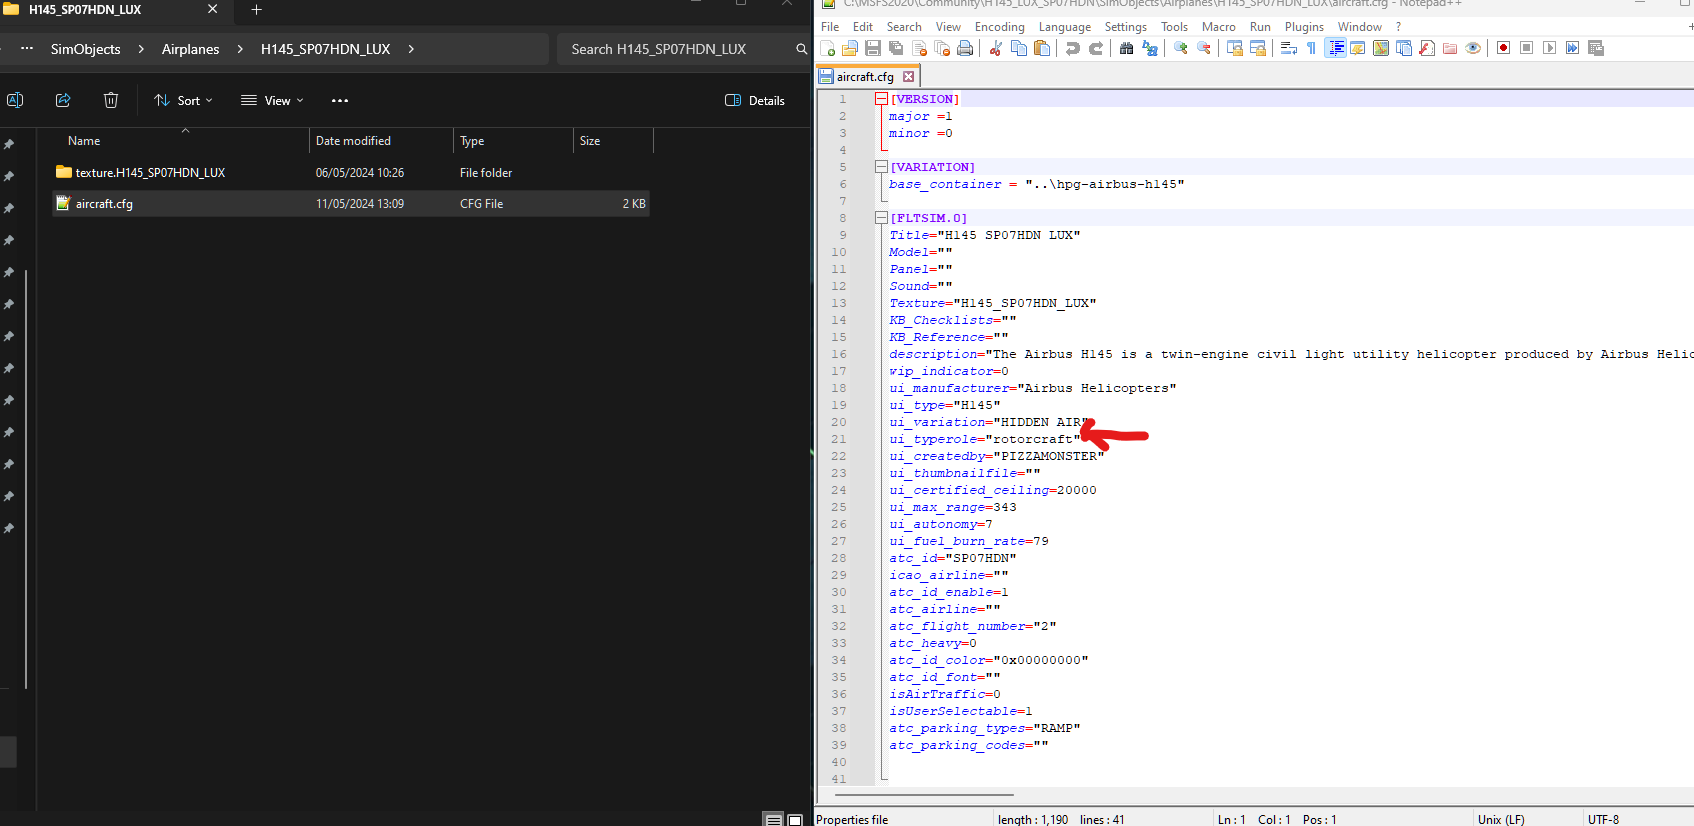The height and width of the screenshot is (826, 1694).
Task: Toggle synchronized vertical scrolling icon
Action: click(x=1235, y=48)
